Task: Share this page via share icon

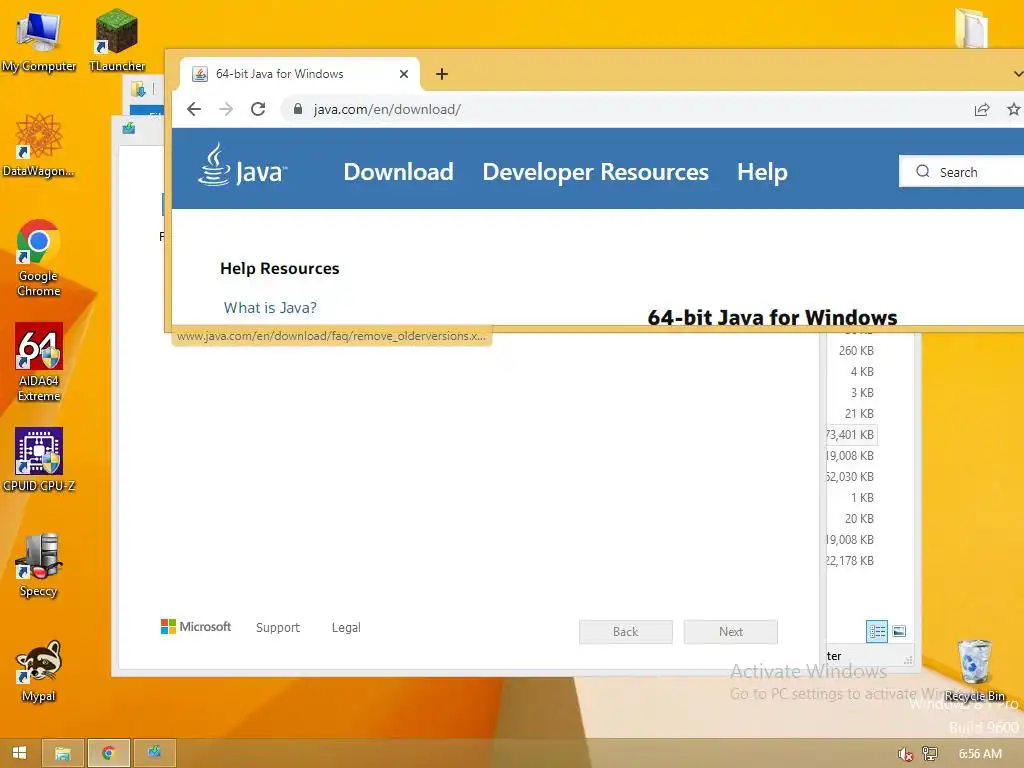Action: click(982, 109)
